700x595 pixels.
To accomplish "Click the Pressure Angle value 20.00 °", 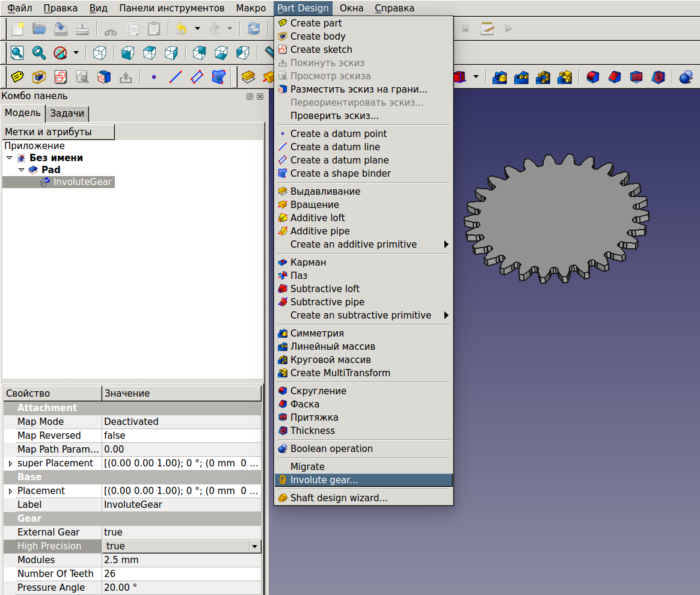I will pos(181,588).
